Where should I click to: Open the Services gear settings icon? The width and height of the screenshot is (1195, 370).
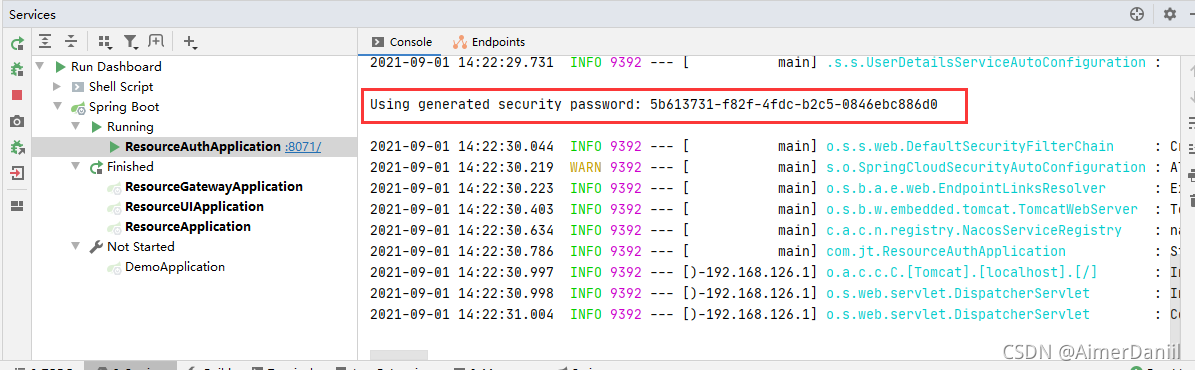point(1169,14)
